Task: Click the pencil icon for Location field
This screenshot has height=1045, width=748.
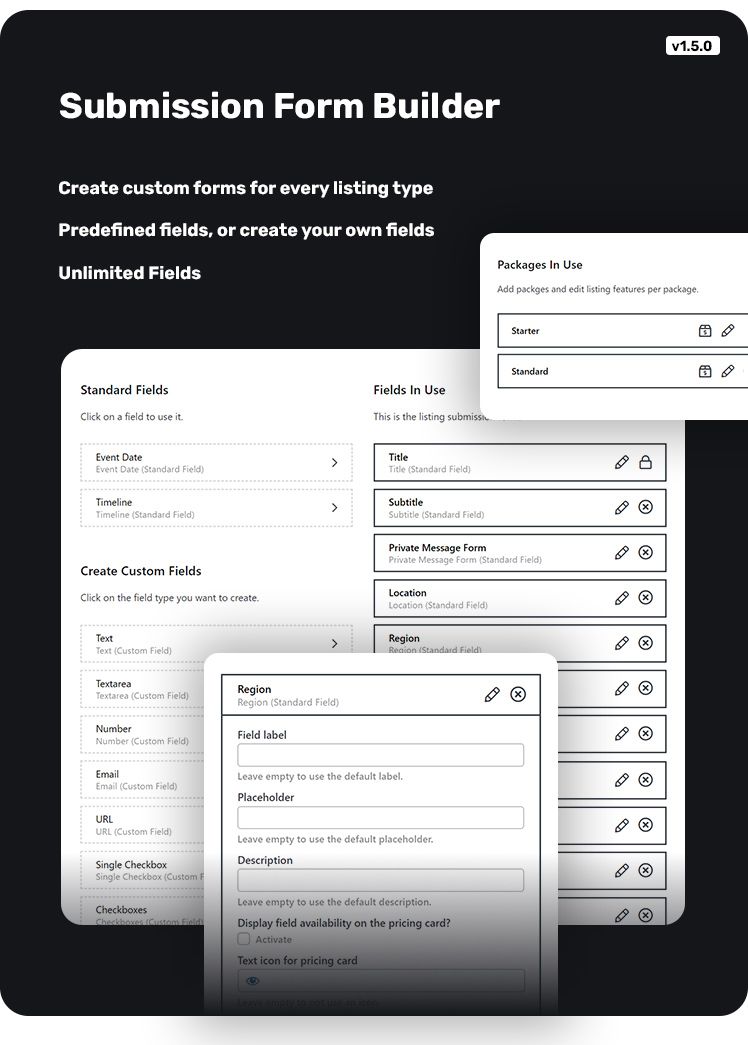Action: click(622, 598)
